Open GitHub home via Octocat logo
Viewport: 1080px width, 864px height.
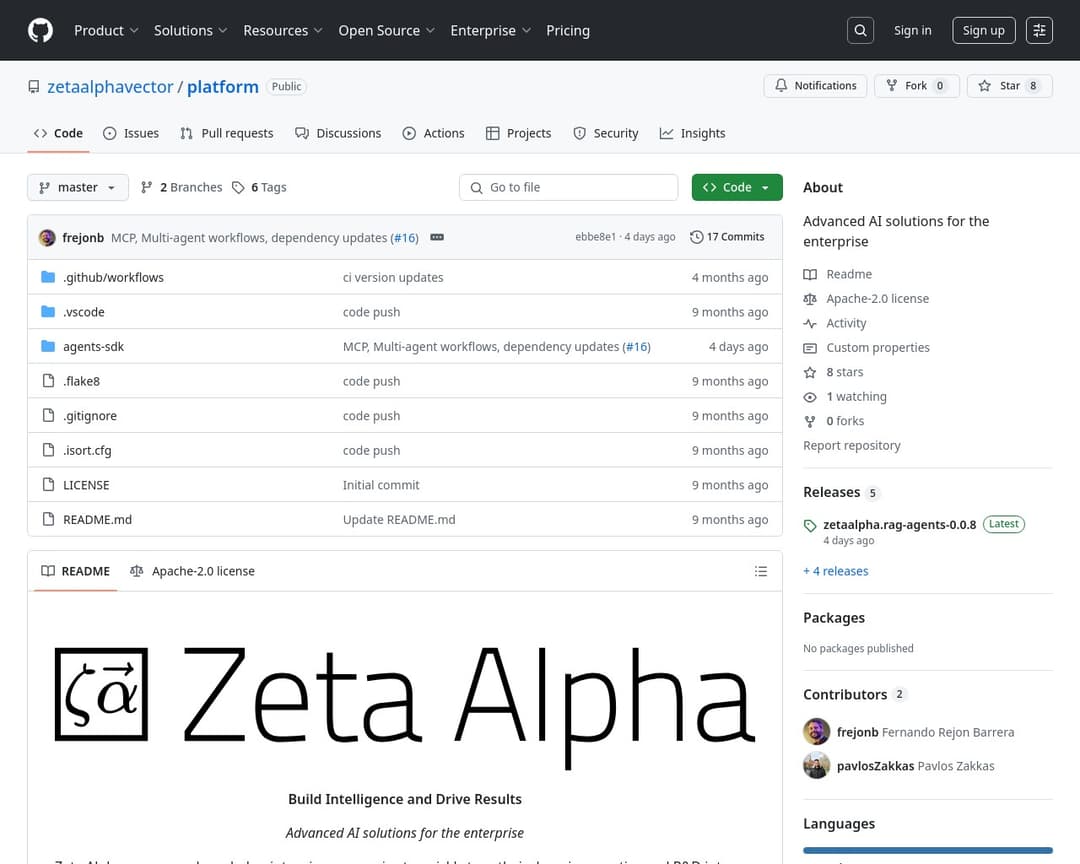40,30
